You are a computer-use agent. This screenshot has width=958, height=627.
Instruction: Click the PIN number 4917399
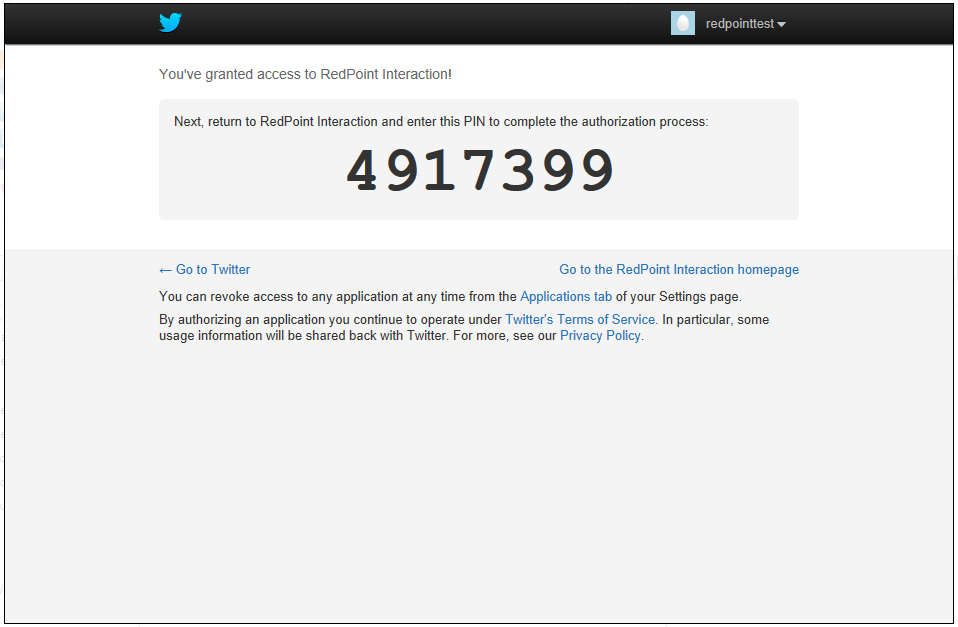(x=480, y=171)
